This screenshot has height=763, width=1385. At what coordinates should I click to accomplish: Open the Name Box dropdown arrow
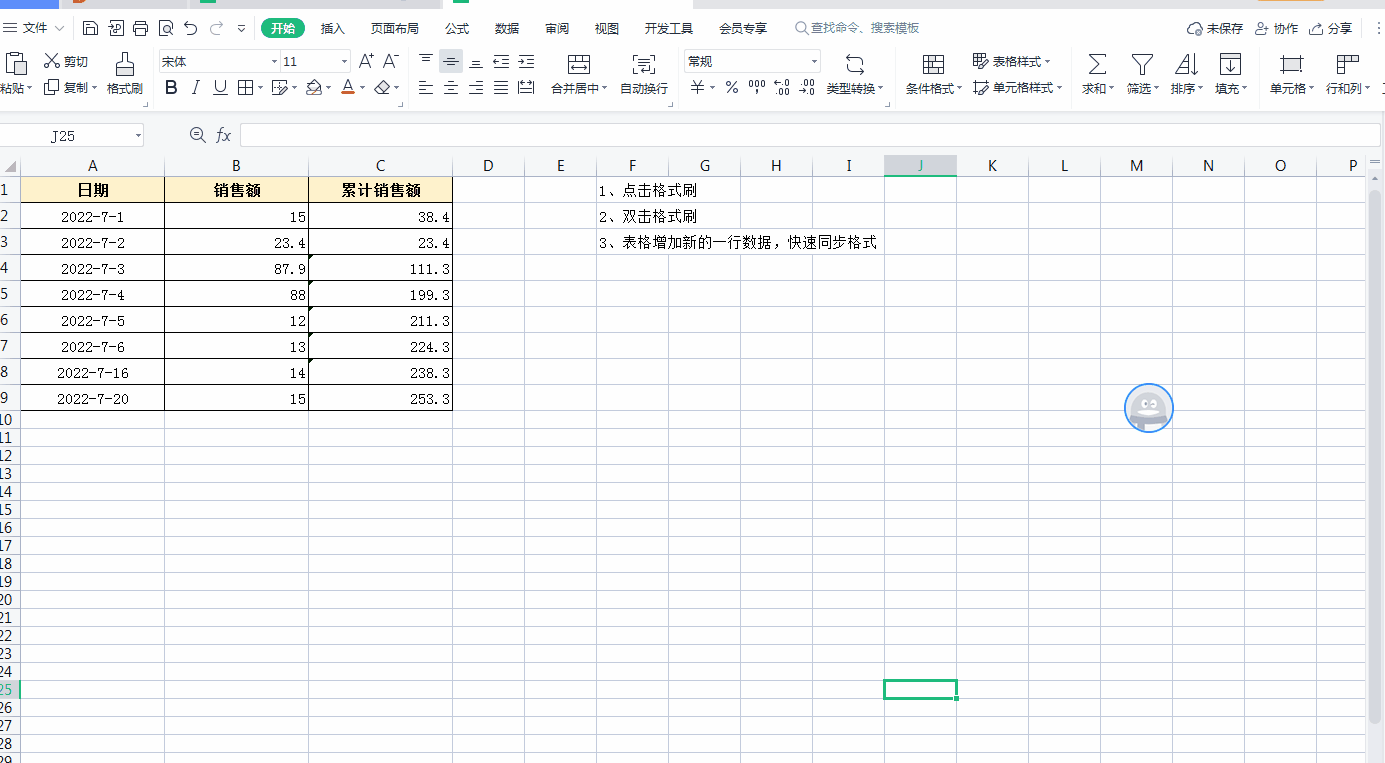pos(137,135)
